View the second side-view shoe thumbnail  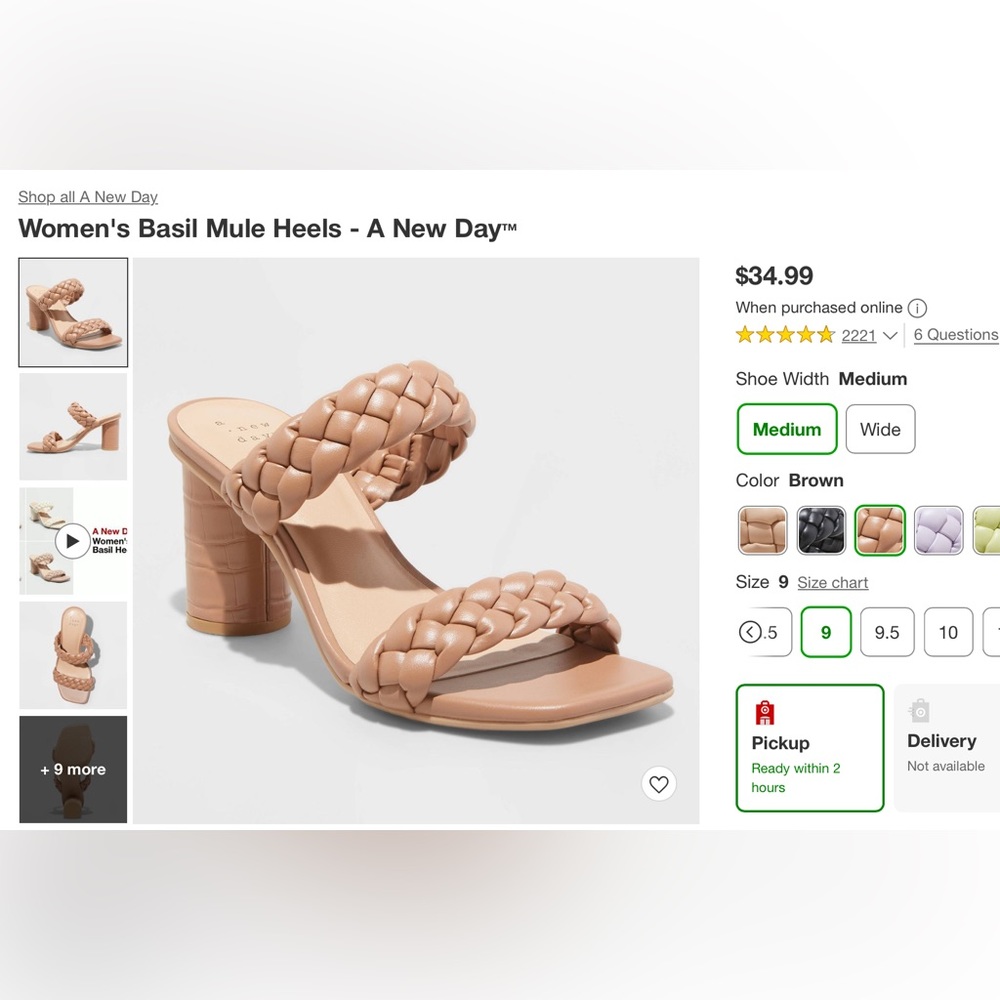(x=73, y=427)
